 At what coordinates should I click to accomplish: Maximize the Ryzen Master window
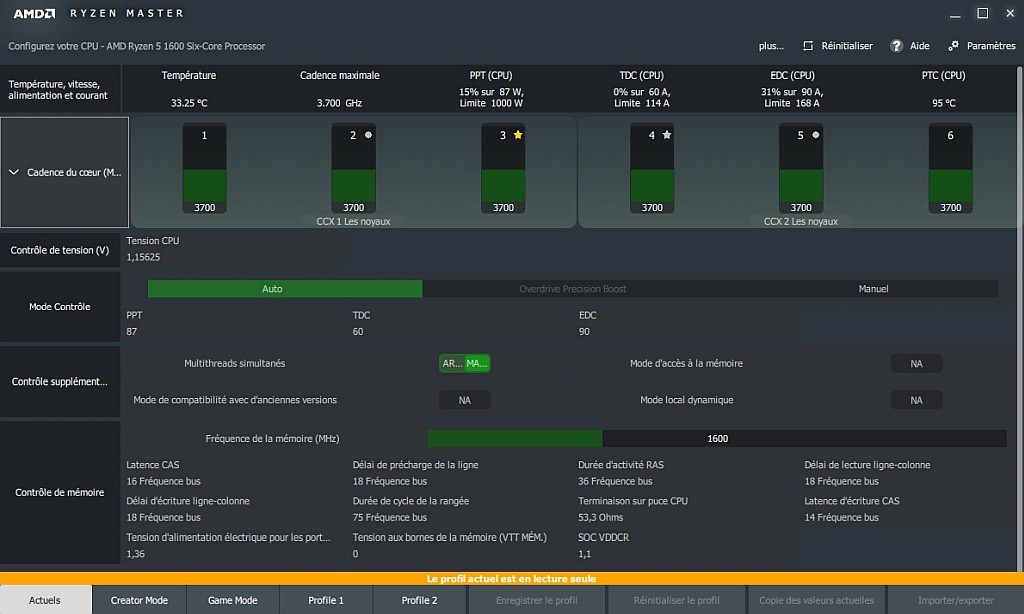pyautogui.click(x=982, y=13)
